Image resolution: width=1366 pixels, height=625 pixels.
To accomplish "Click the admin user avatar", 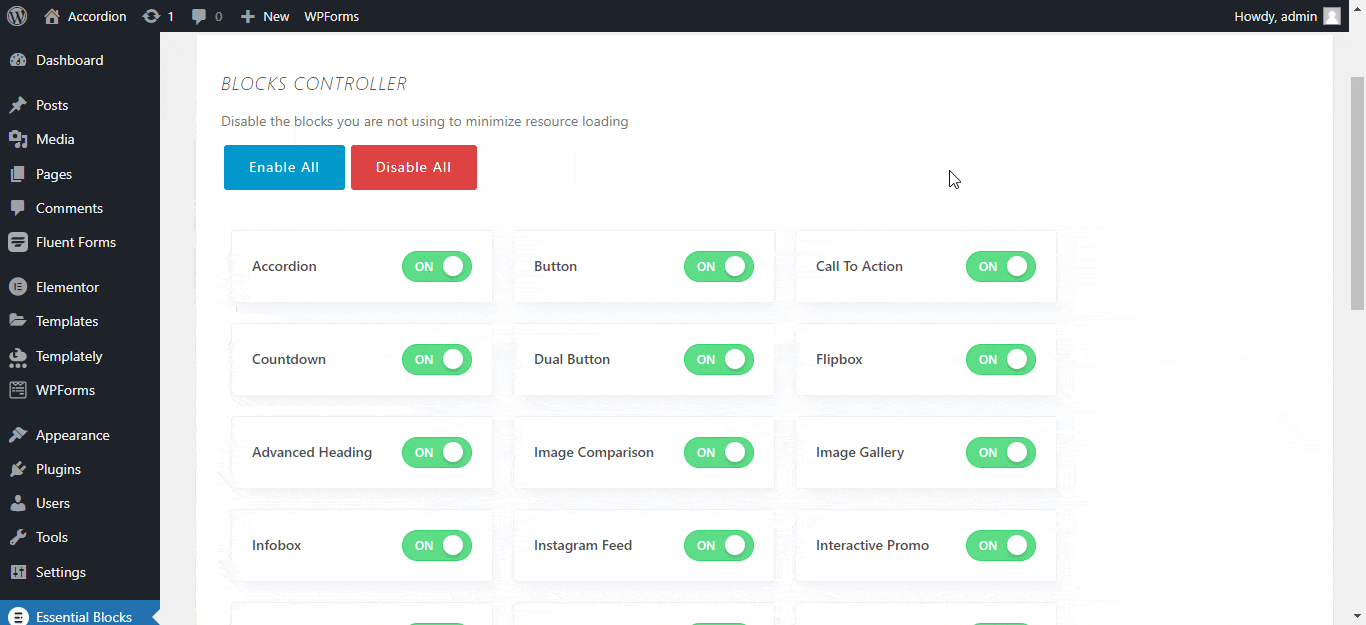I will click(1332, 16).
